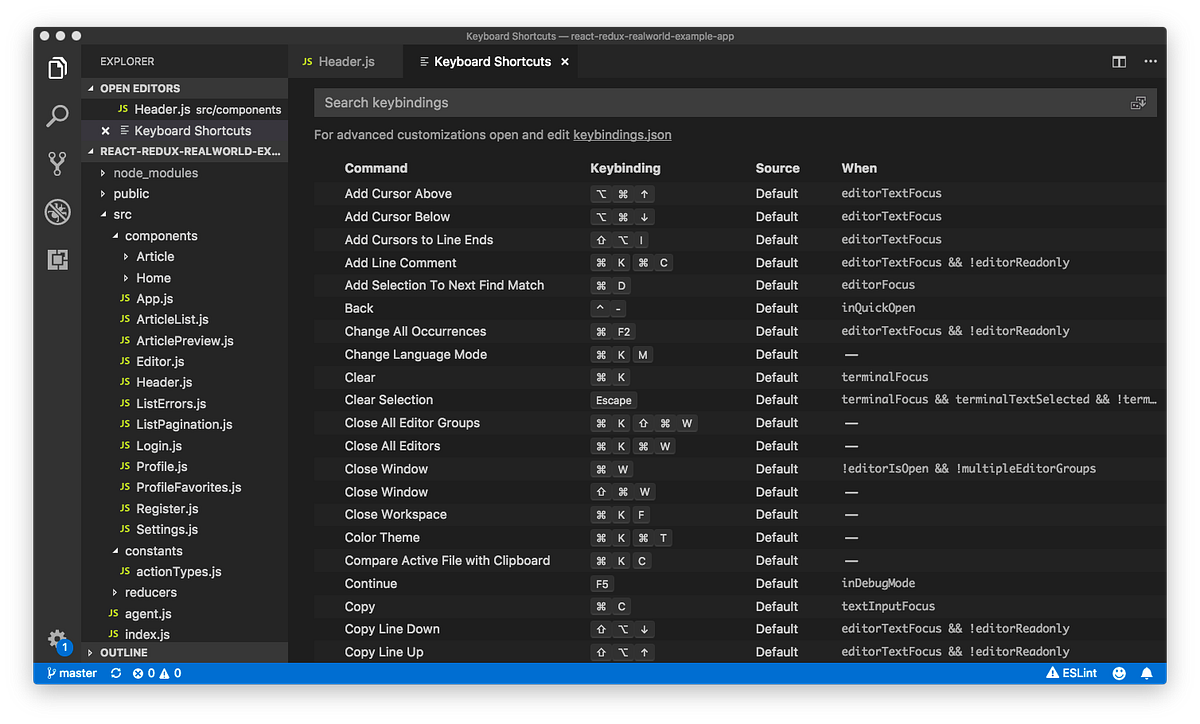
Task: Open notifications via the bell icon
Action: (x=1146, y=673)
